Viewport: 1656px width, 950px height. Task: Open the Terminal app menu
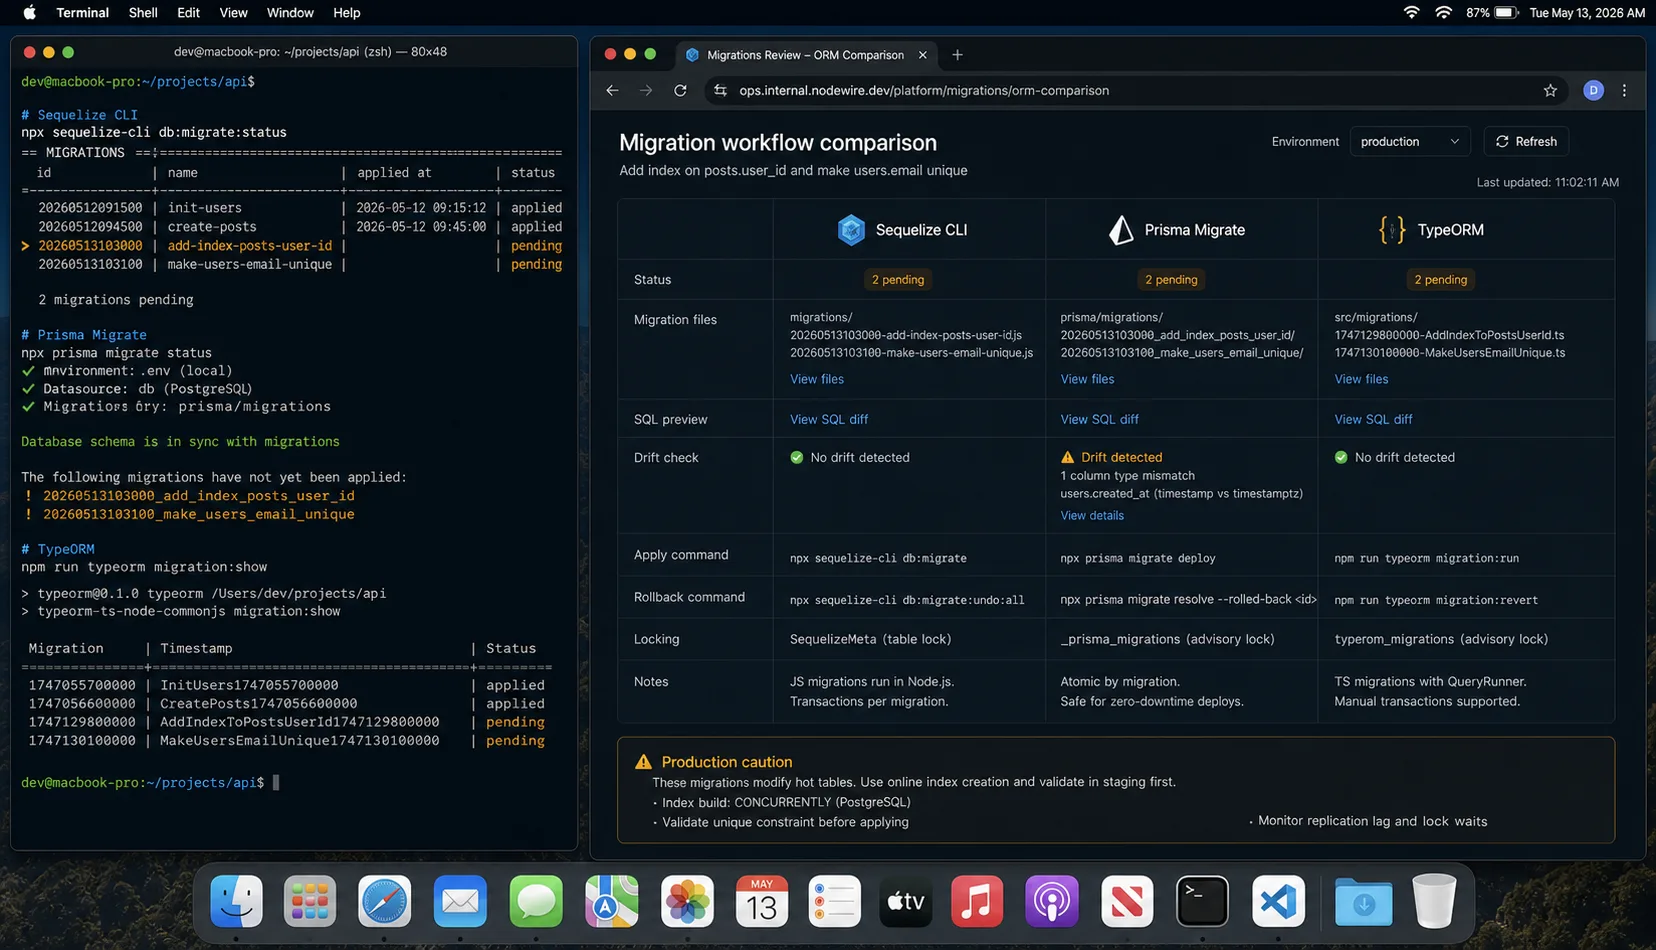(x=82, y=13)
